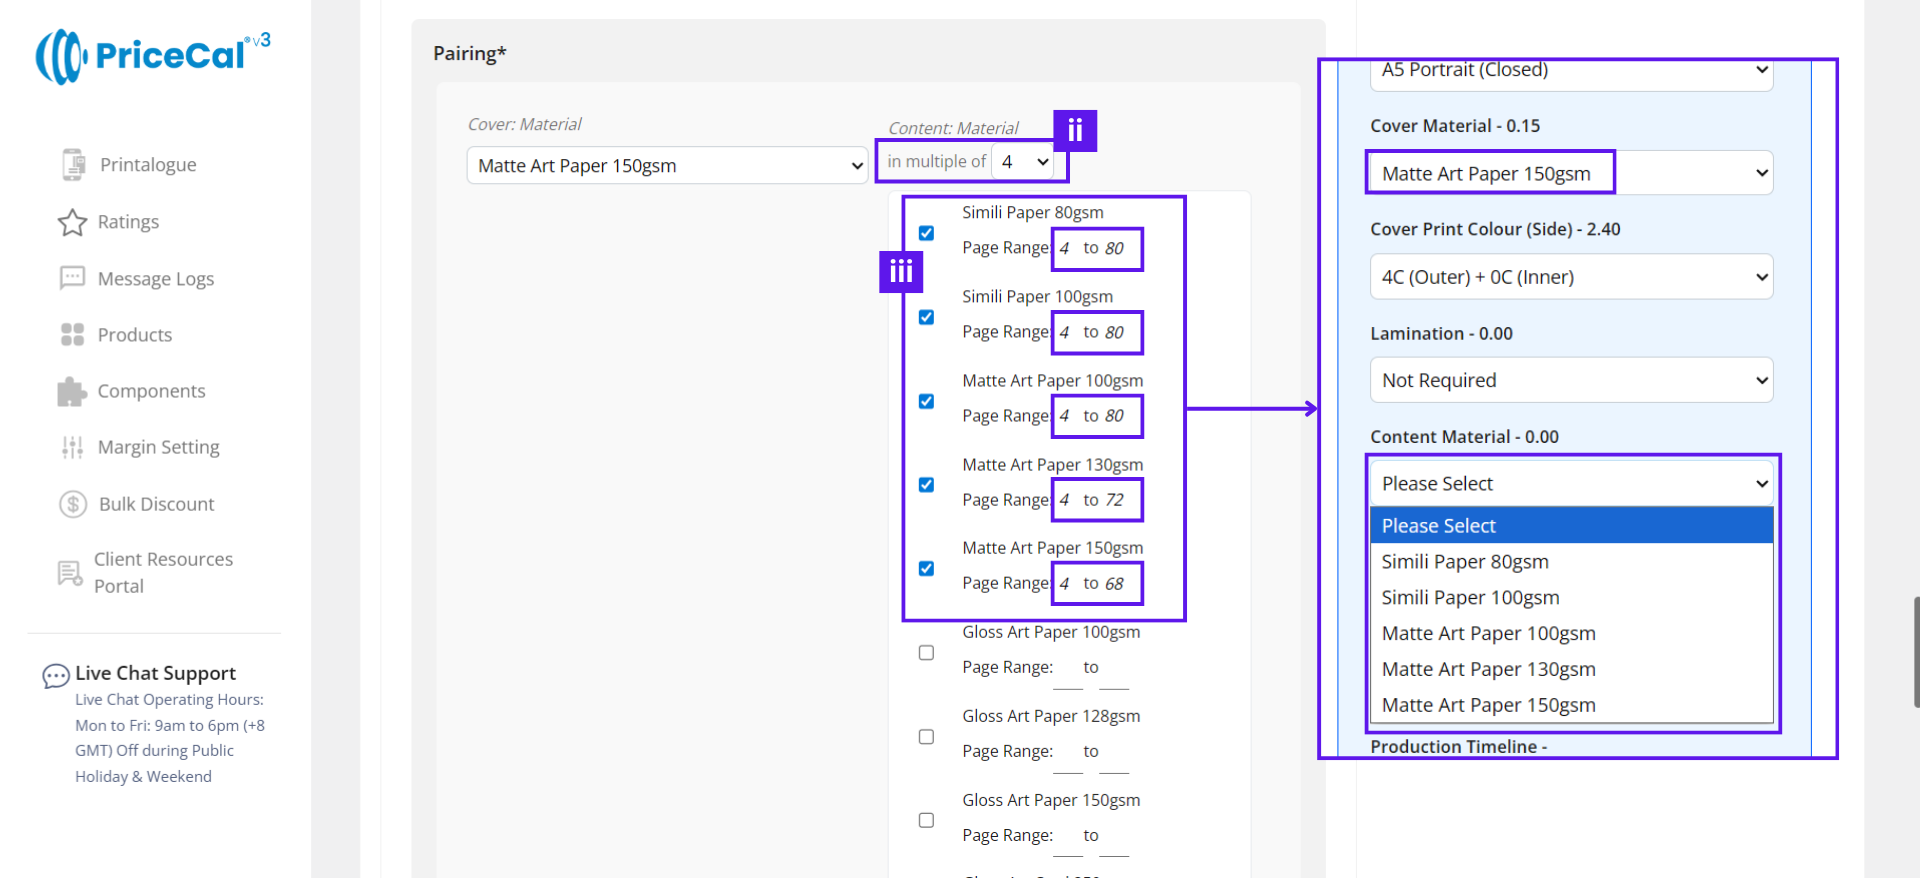This screenshot has height=879, width=1920.
Task: Click the PriceCal logo
Action: [152, 56]
